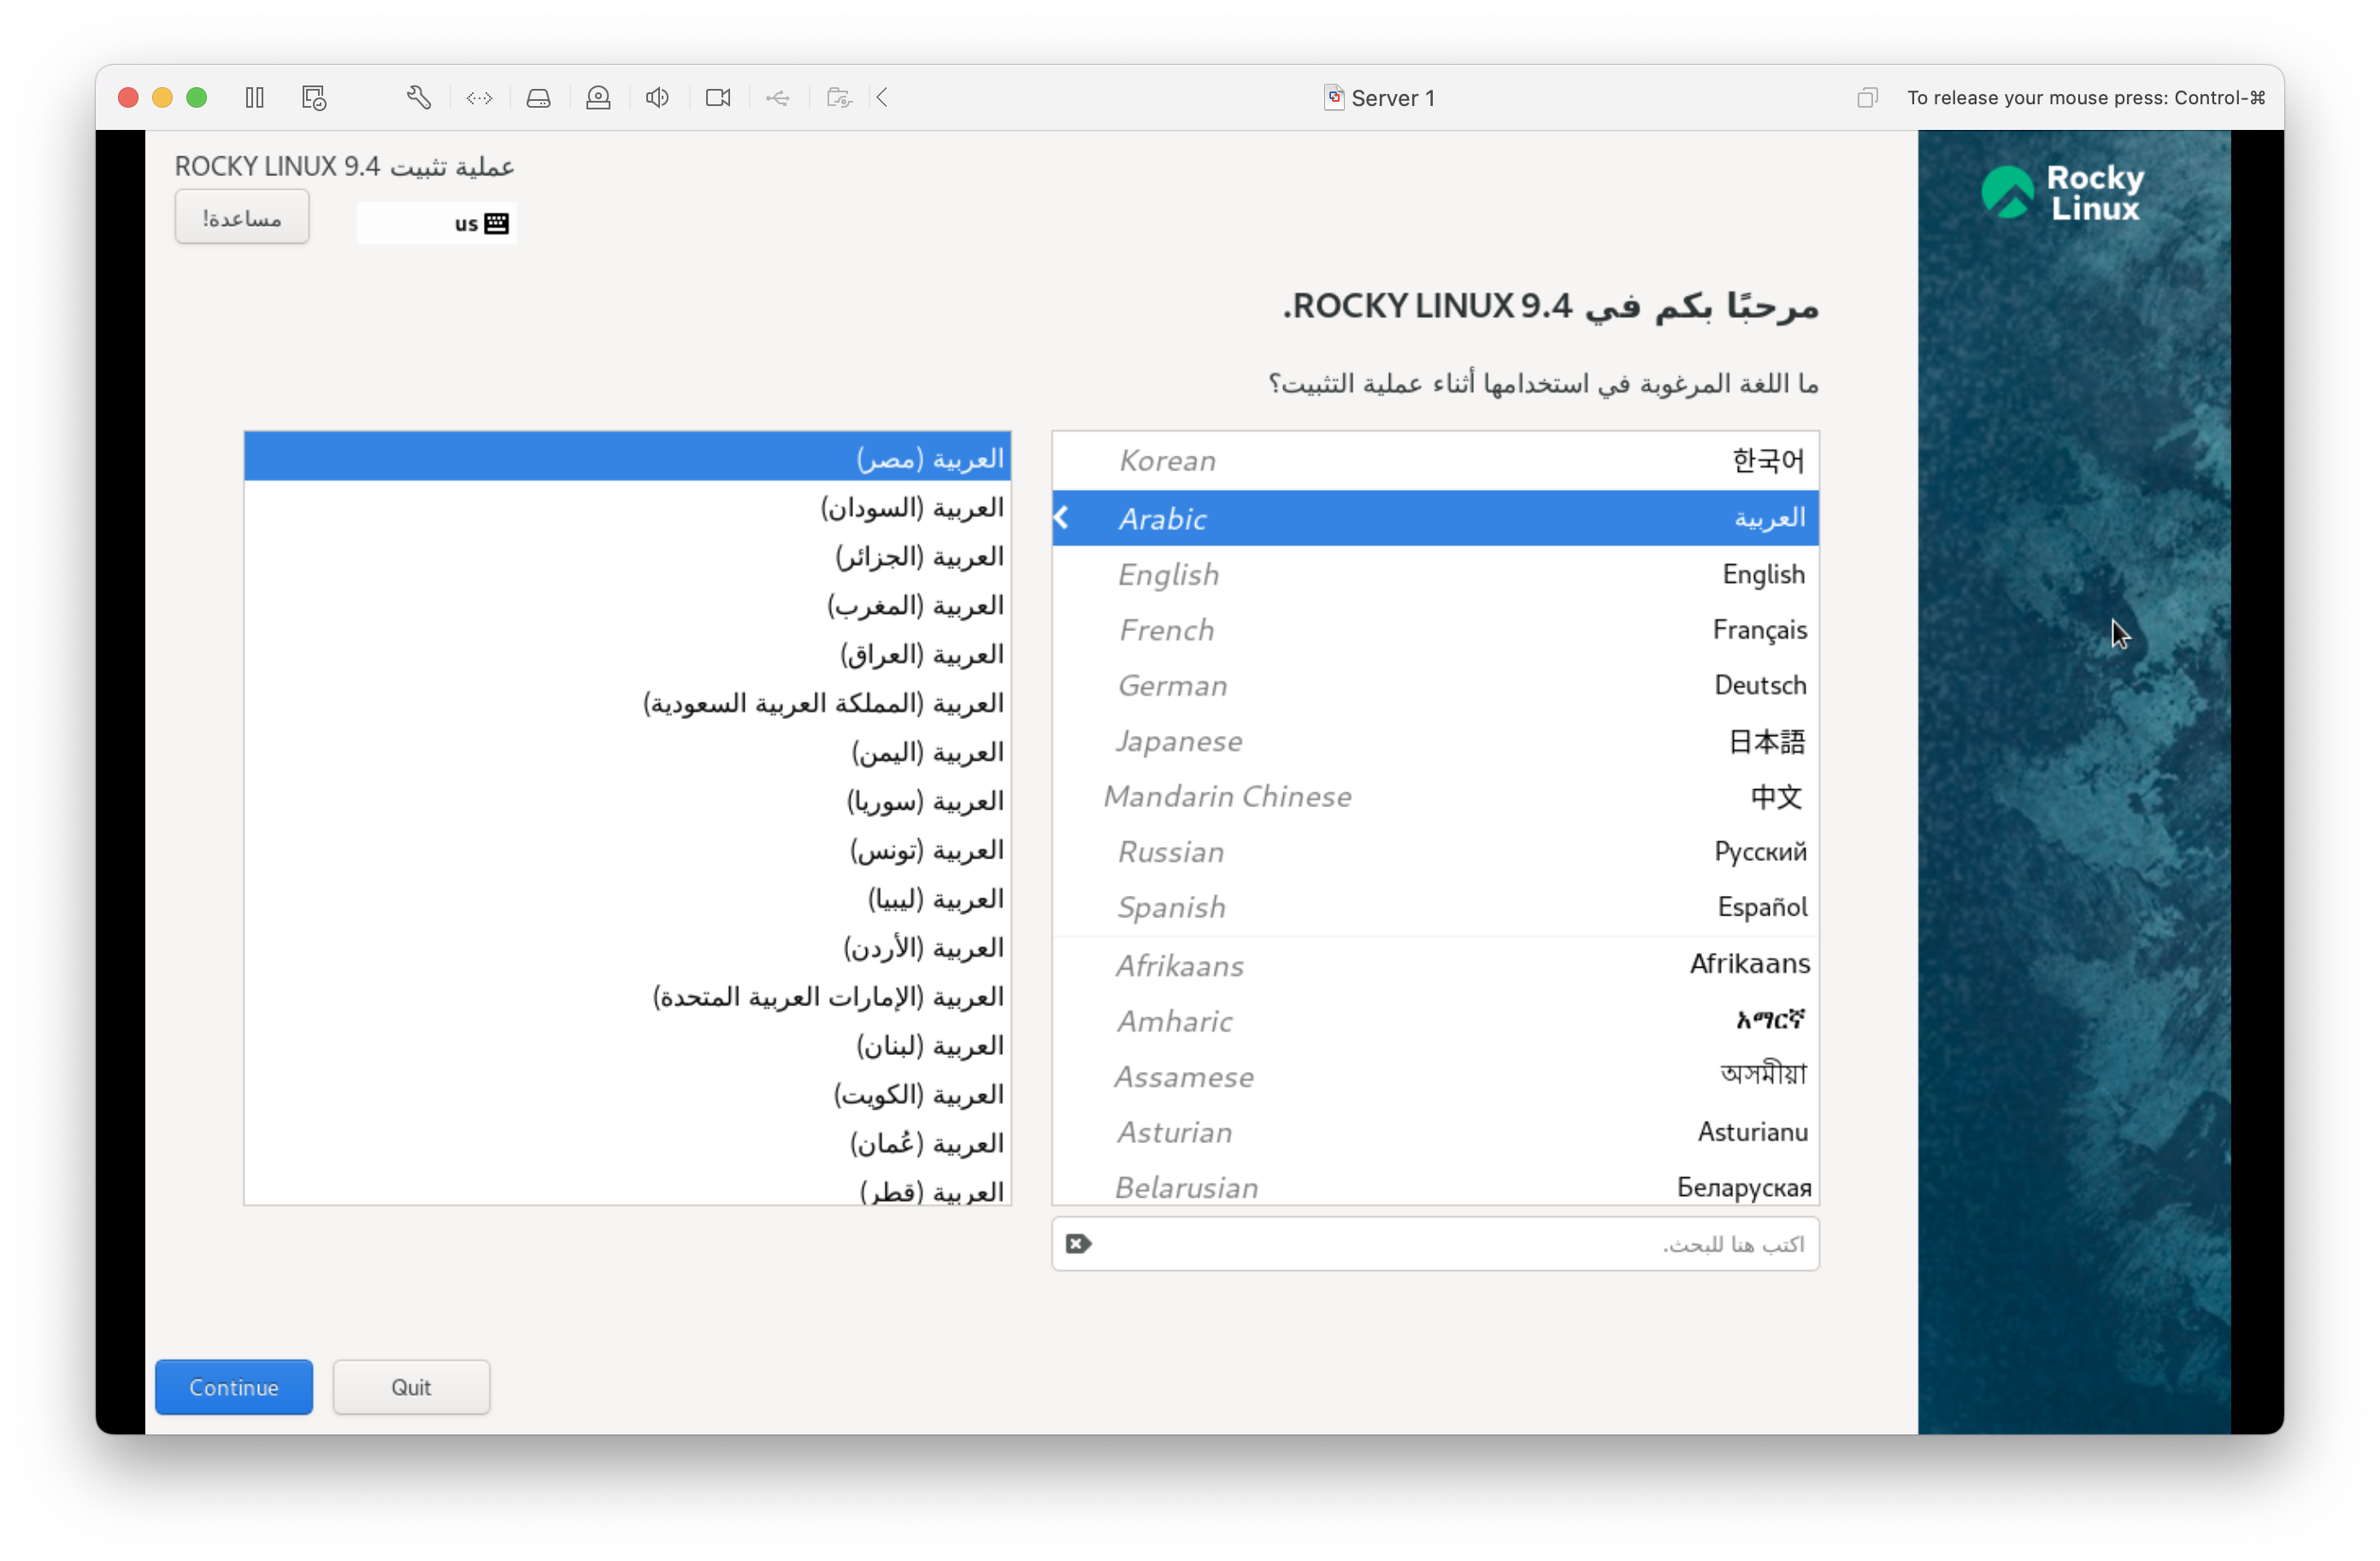Image resolution: width=2380 pixels, height=1561 pixels.
Task: Click the Continue button
Action: pyautogui.click(x=234, y=1387)
